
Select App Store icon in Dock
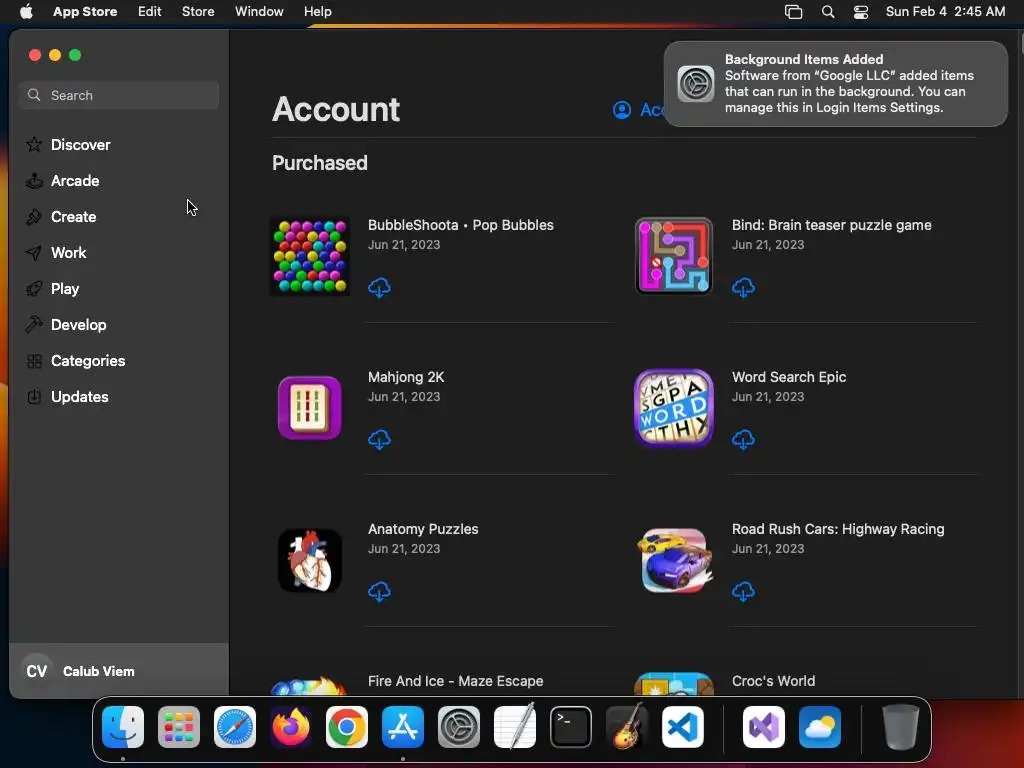[x=403, y=727]
